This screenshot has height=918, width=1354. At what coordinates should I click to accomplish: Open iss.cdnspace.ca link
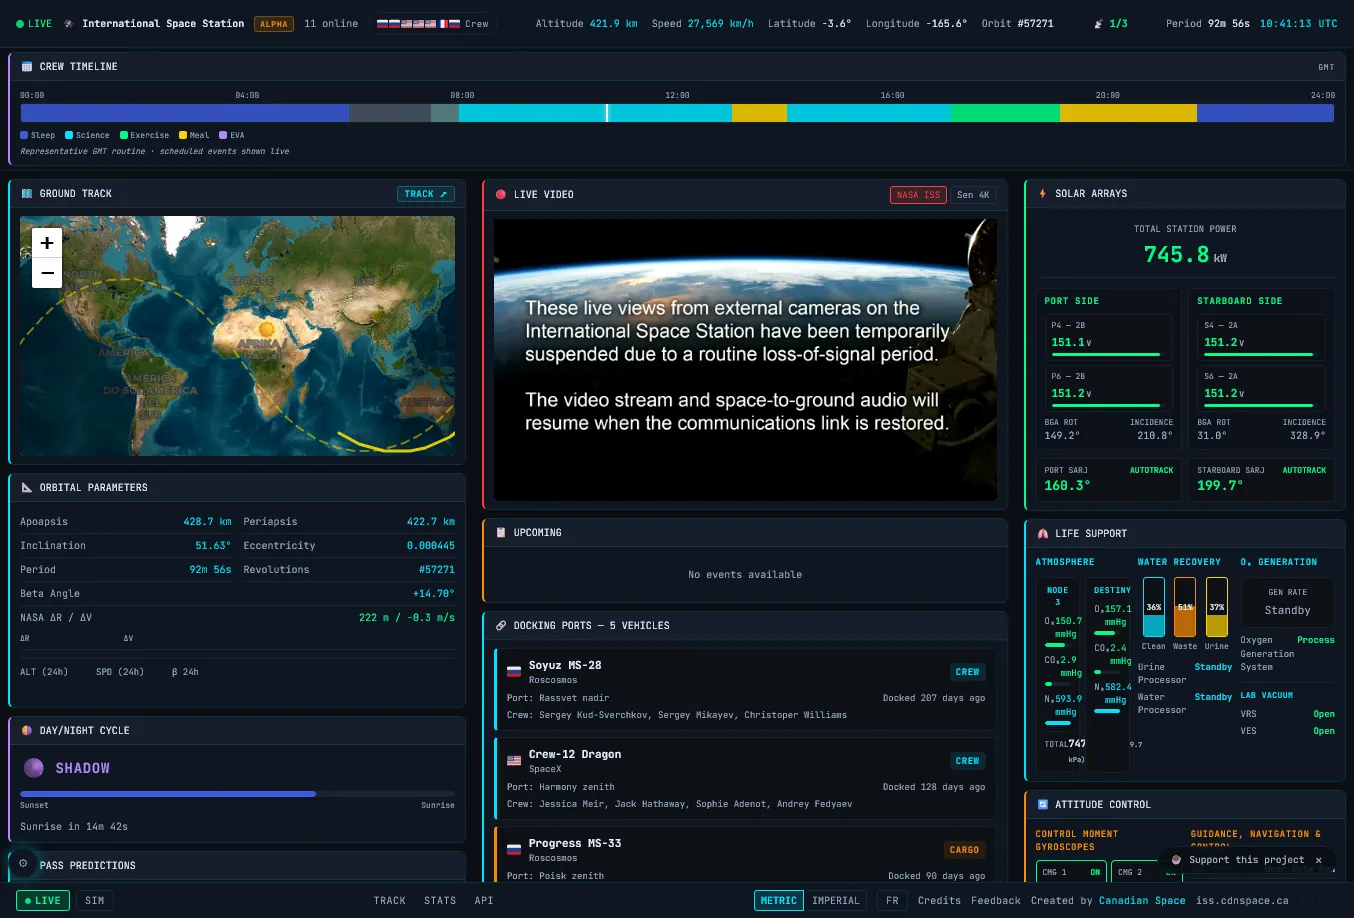tap(1242, 900)
